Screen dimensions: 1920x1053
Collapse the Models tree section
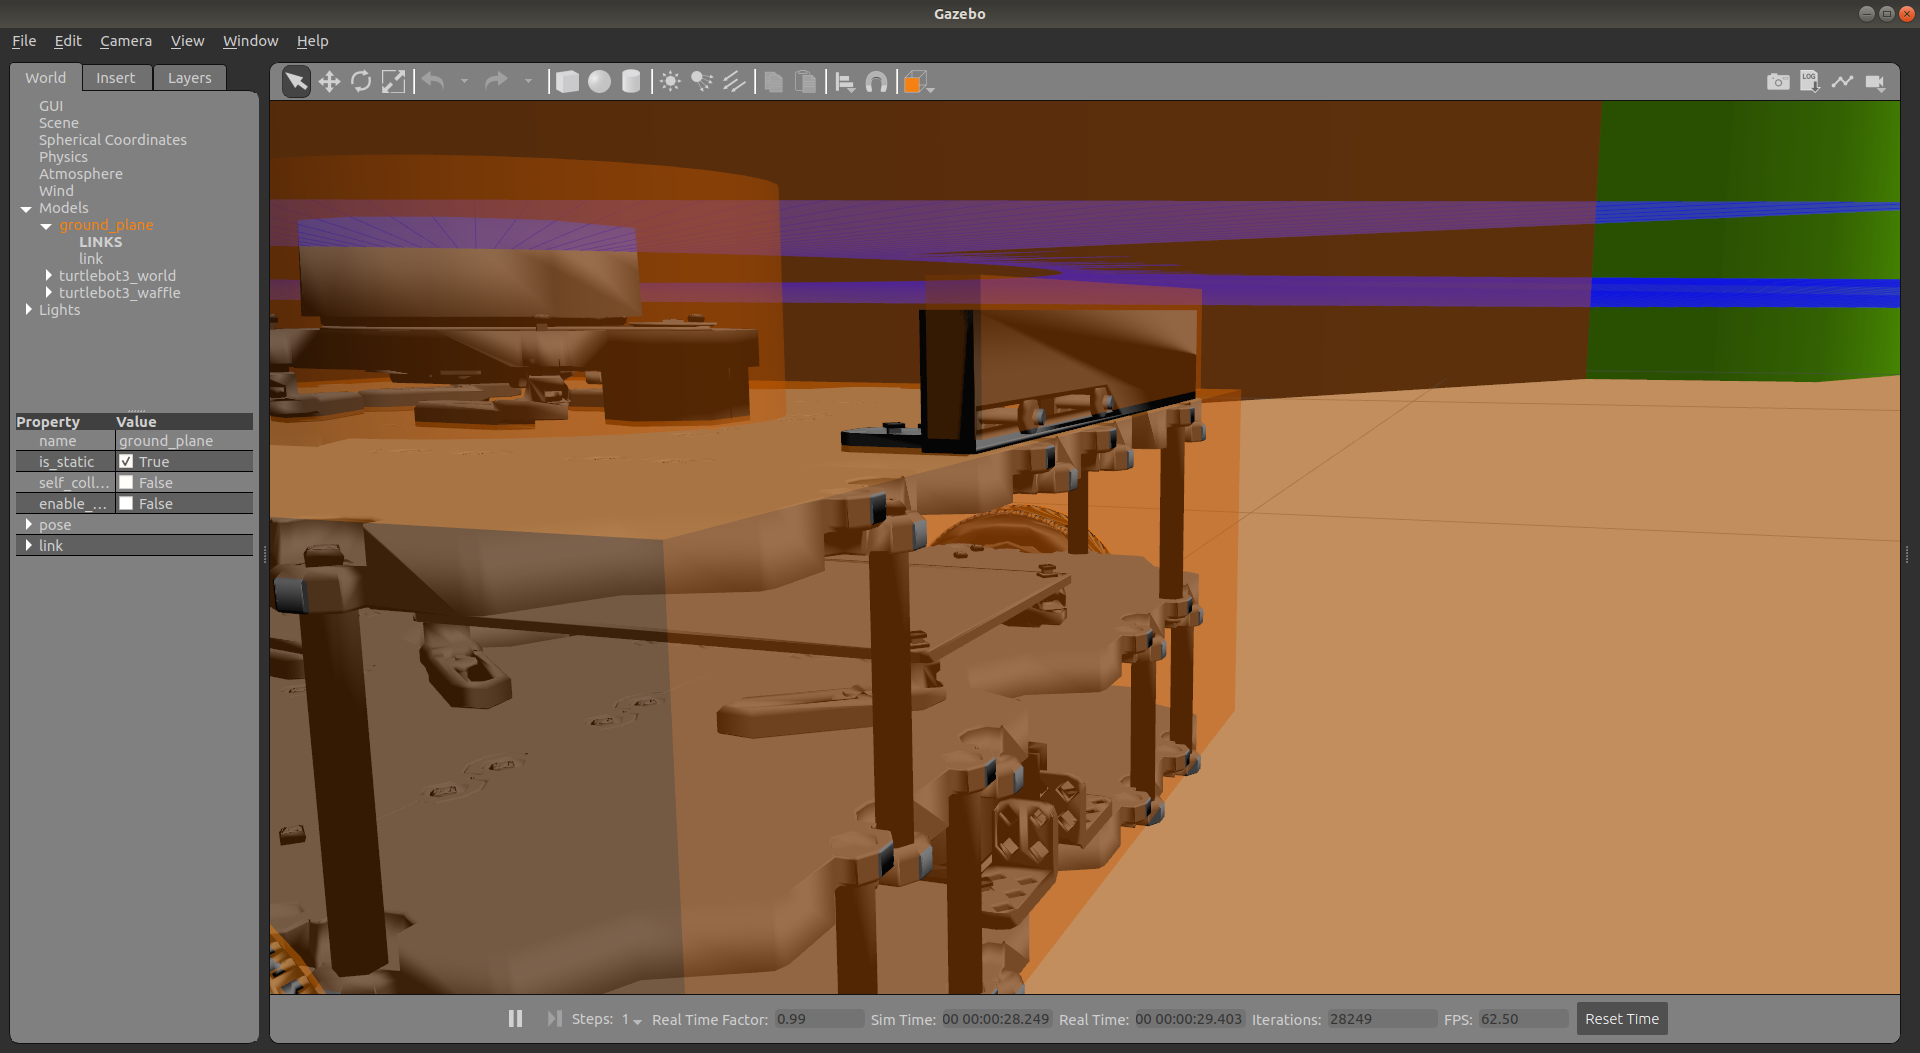point(25,208)
